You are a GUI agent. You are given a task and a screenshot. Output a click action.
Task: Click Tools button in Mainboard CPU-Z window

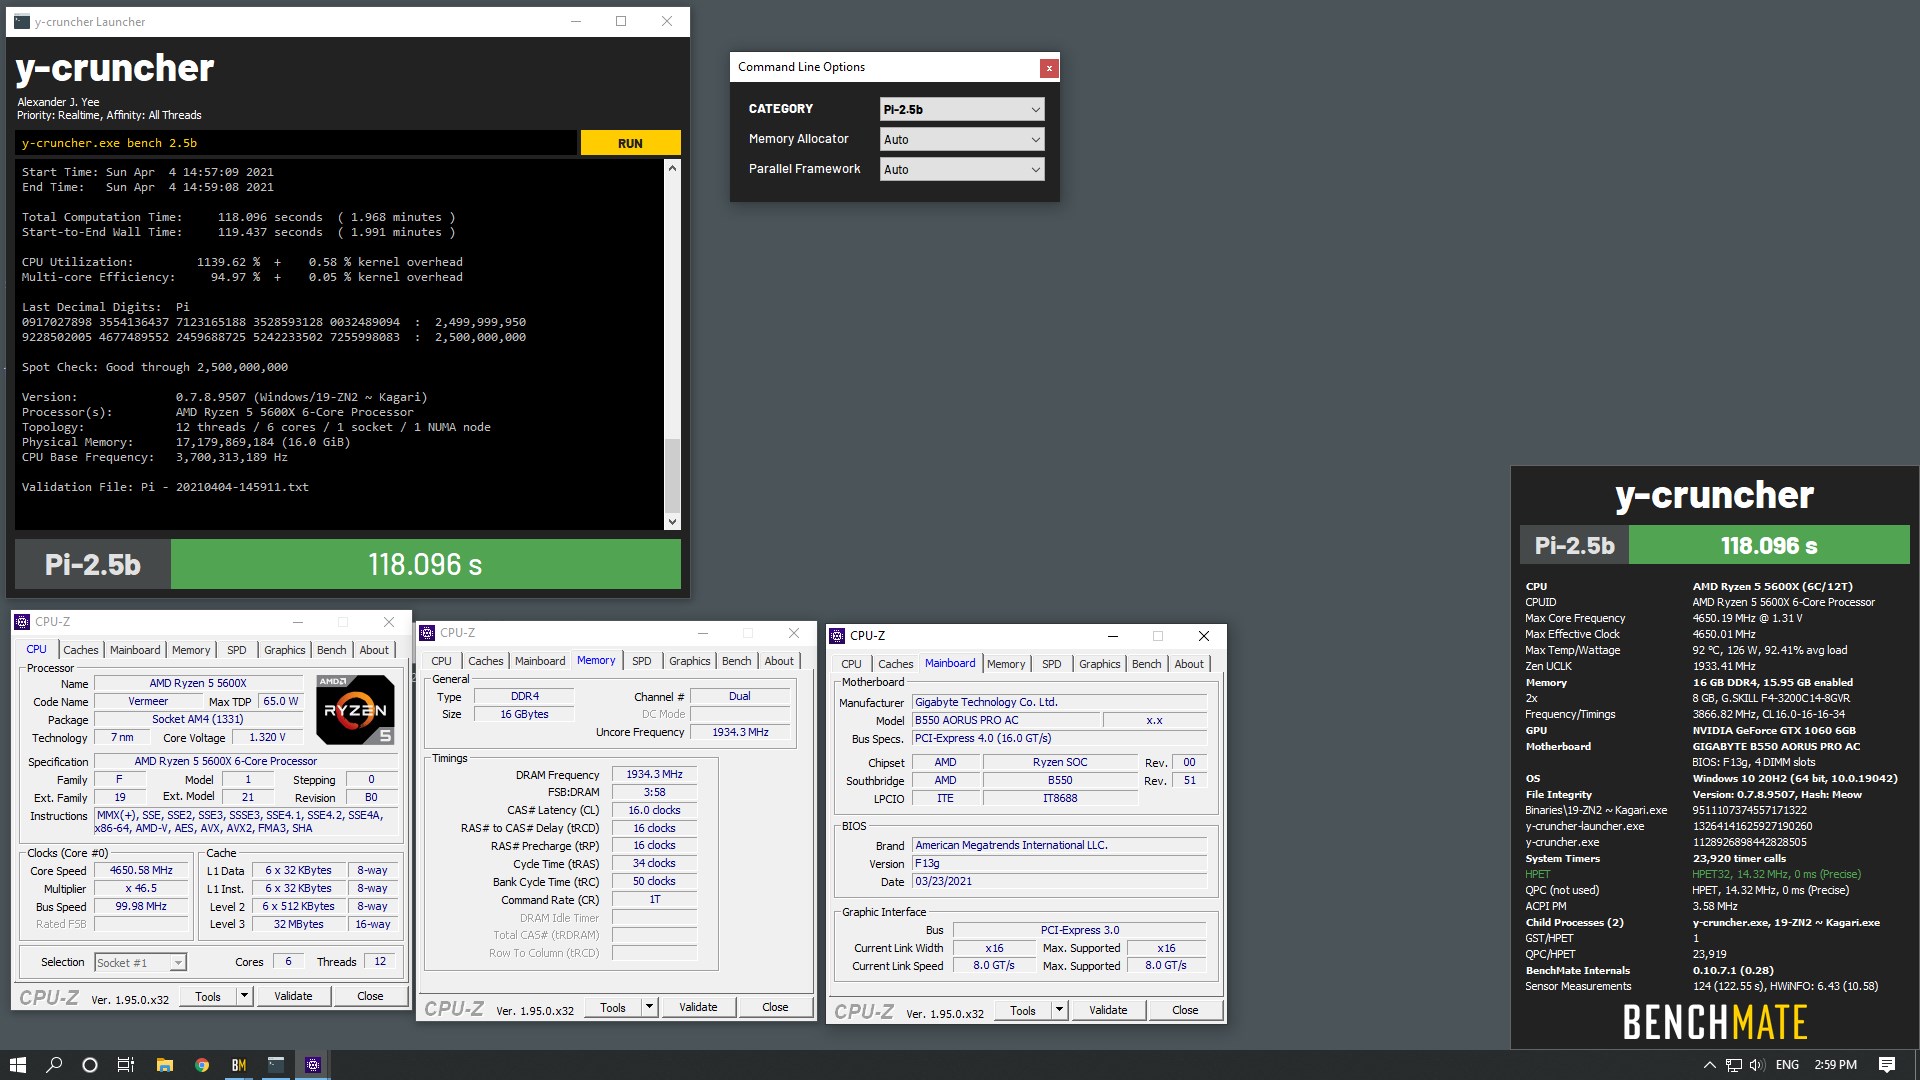click(1023, 1010)
